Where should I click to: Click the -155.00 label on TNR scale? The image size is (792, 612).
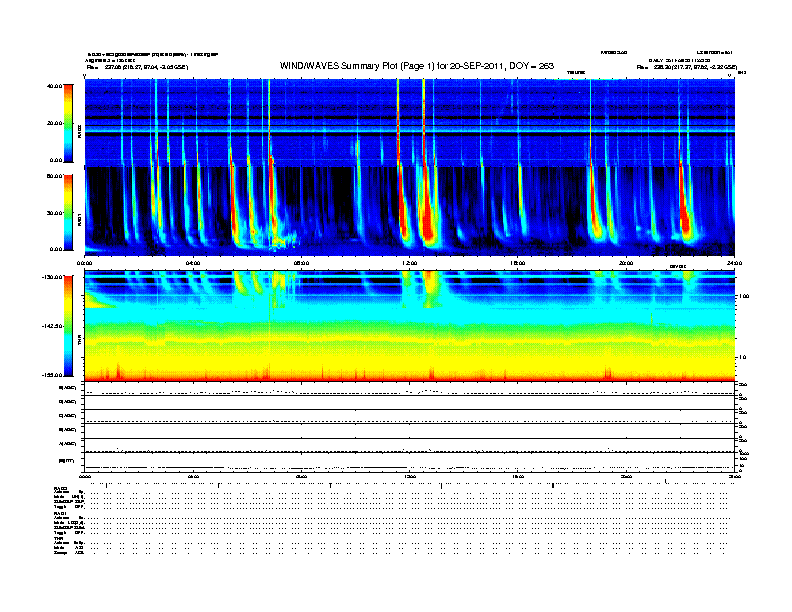[52, 375]
